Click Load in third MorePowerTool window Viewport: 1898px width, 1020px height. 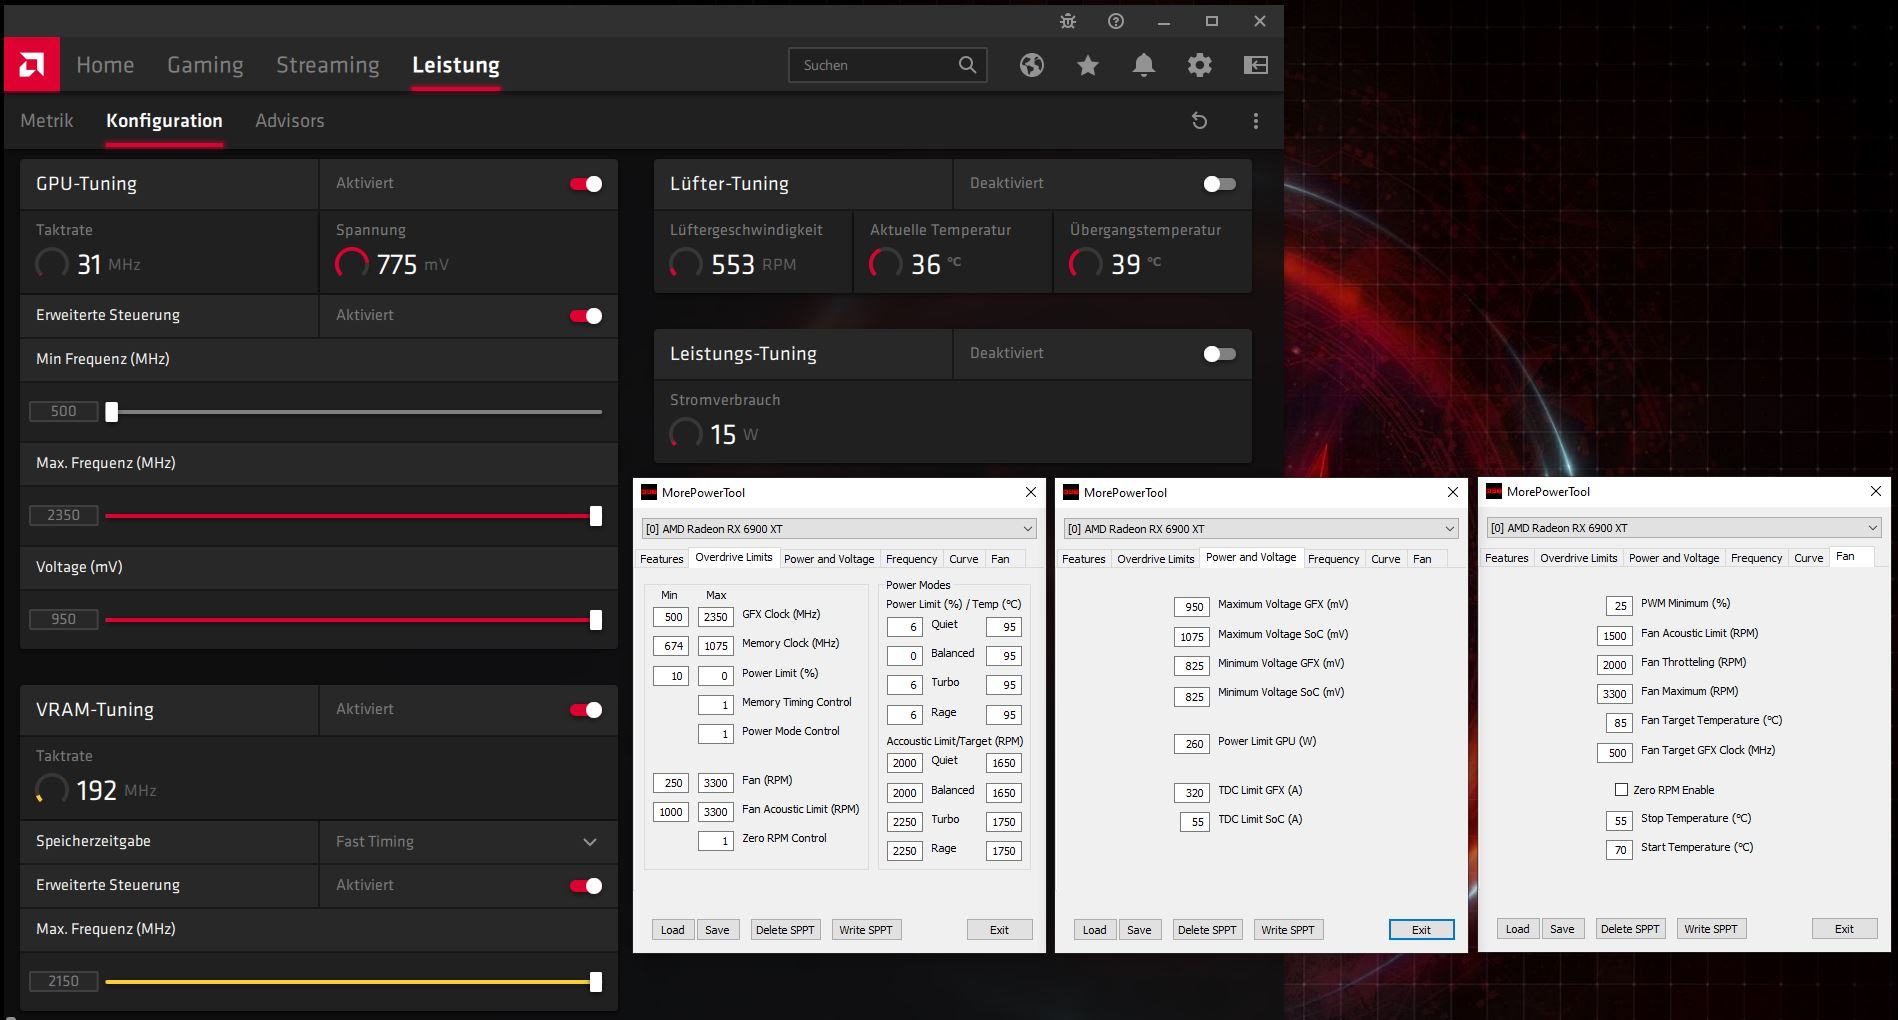coord(1518,929)
